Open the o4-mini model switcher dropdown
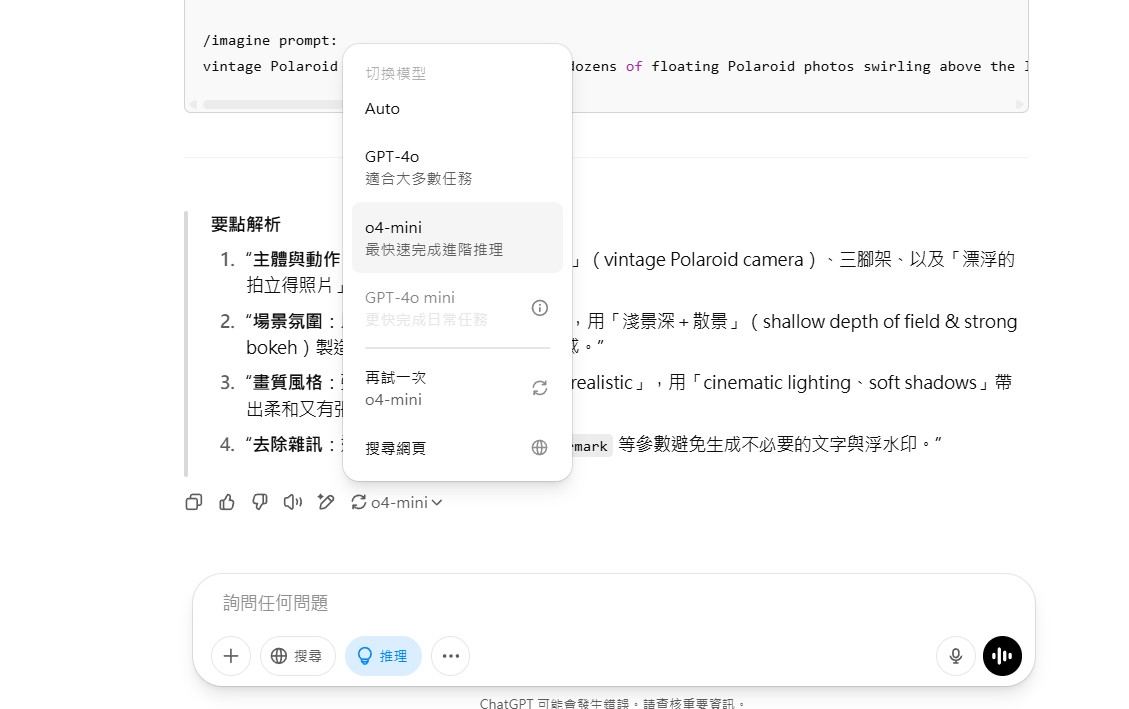The image size is (1129, 709). pyautogui.click(x=397, y=502)
